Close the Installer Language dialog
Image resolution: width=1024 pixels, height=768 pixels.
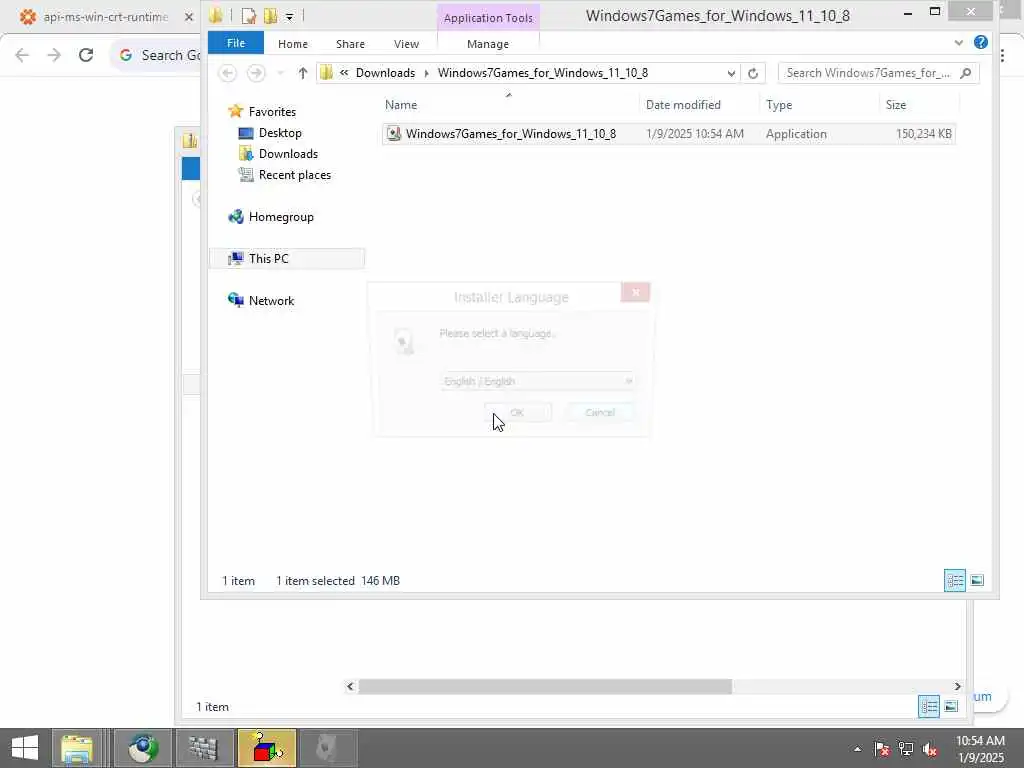(635, 292)
